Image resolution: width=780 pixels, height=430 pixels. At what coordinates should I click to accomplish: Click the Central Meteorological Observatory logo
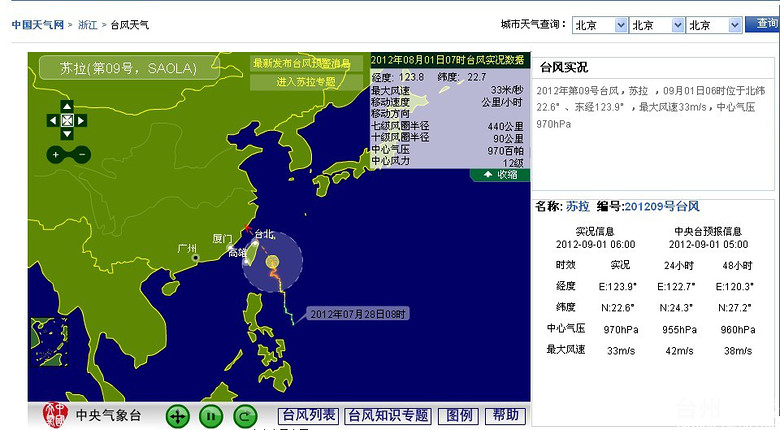[55, 415]
